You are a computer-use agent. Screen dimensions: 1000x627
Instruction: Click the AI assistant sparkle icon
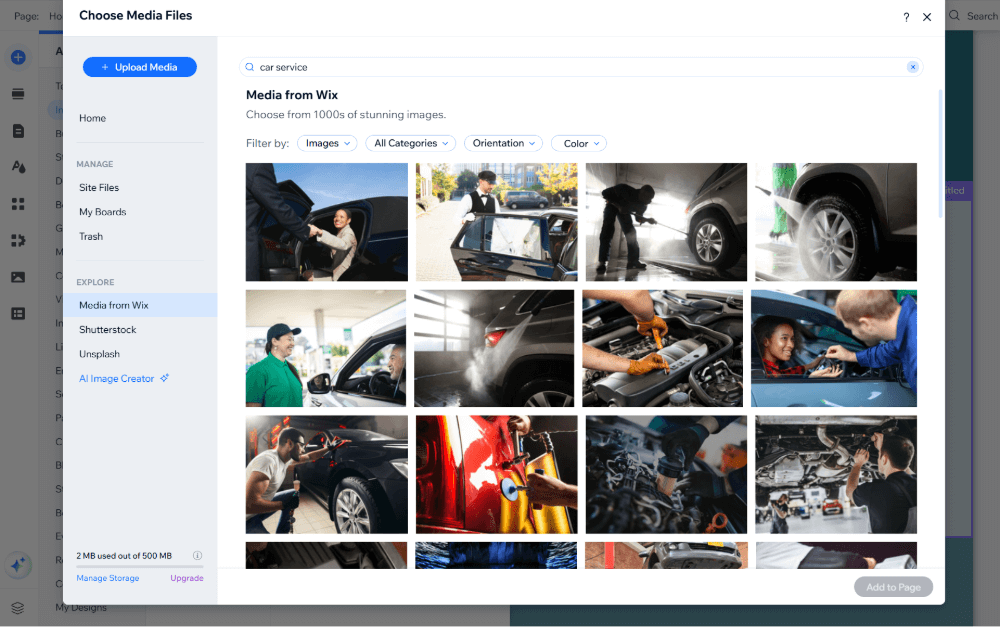[18, 564]
